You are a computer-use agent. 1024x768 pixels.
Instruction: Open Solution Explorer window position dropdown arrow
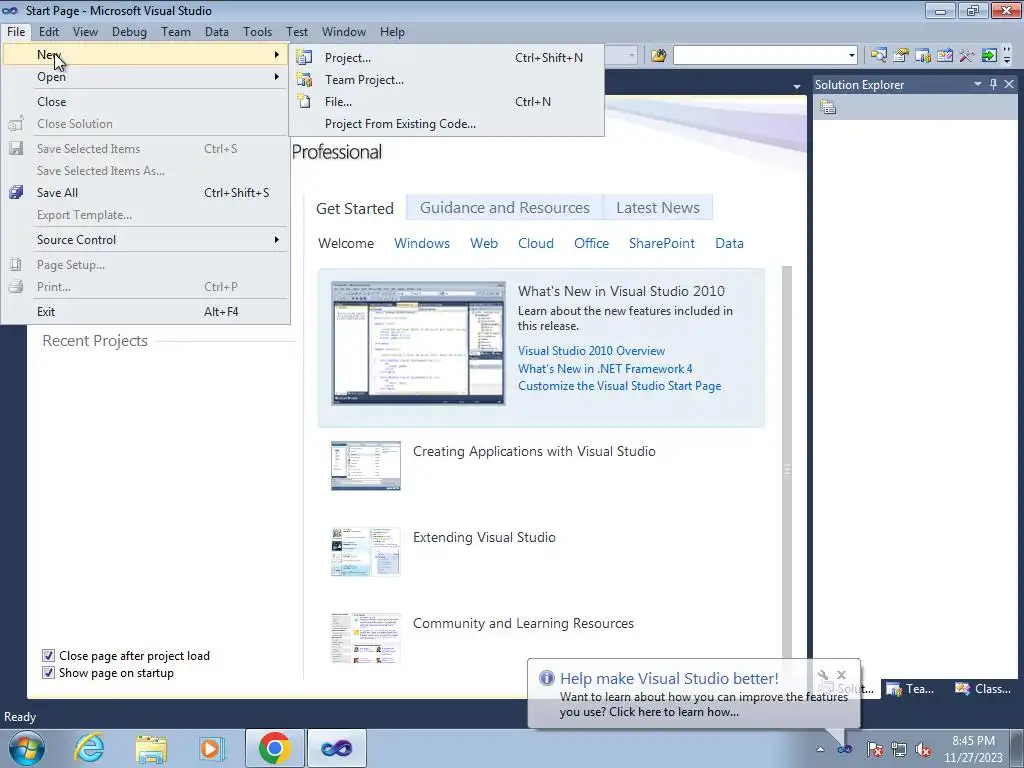pos(978,84)
